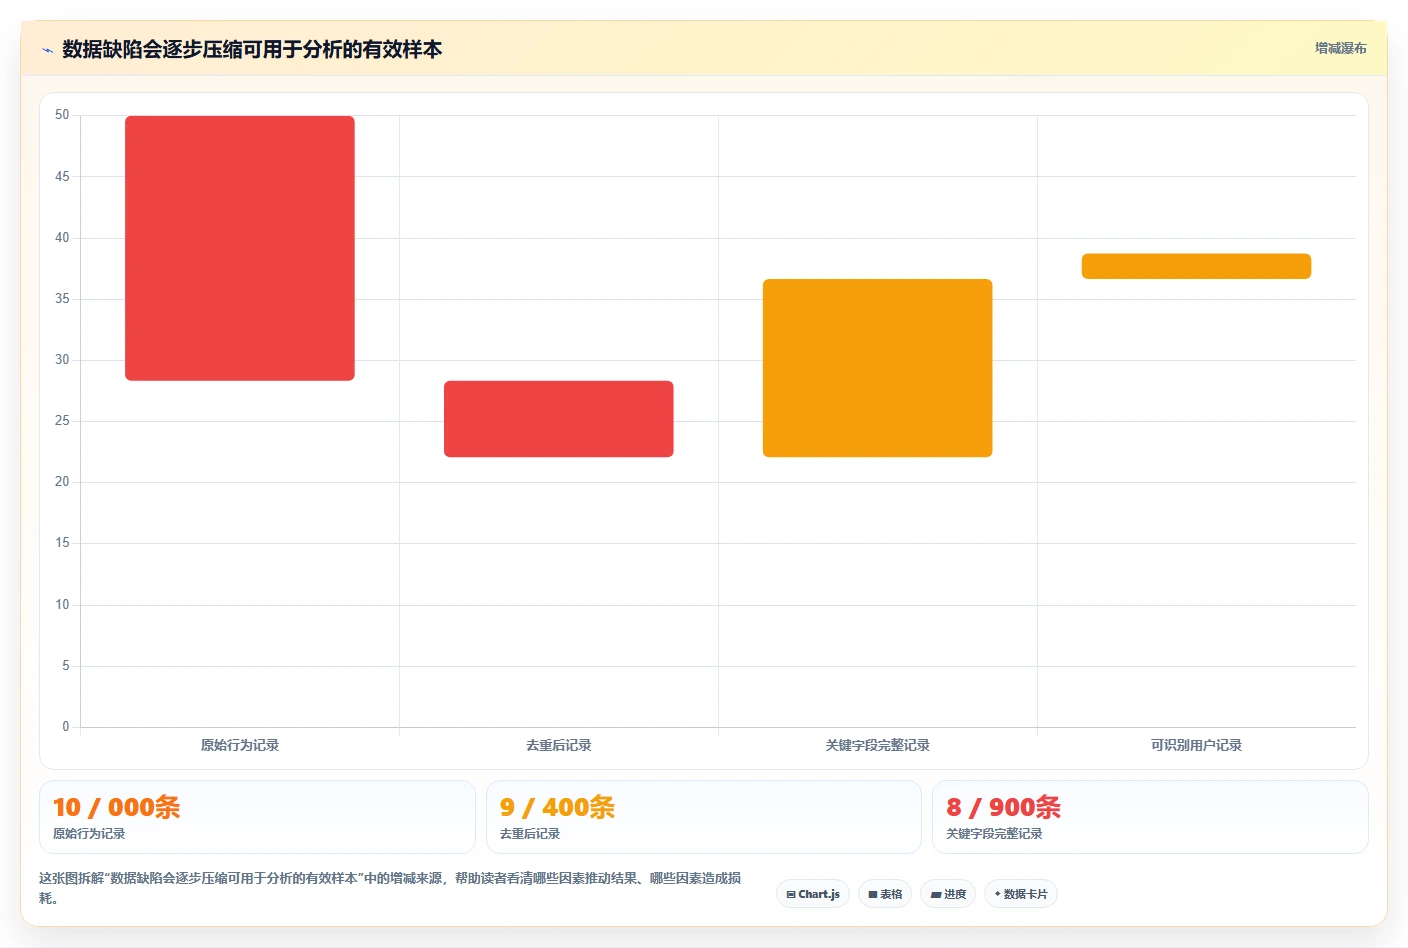Screen dimensions: 1408x948
Task: Click the y-axis value 0
Action: point(66,727)
